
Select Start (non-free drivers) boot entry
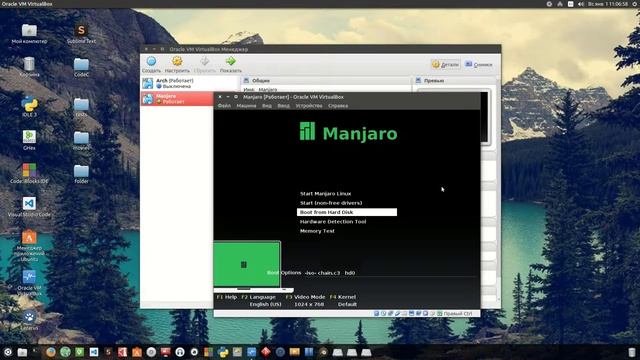pyautogui.click(x=331, y=203)
